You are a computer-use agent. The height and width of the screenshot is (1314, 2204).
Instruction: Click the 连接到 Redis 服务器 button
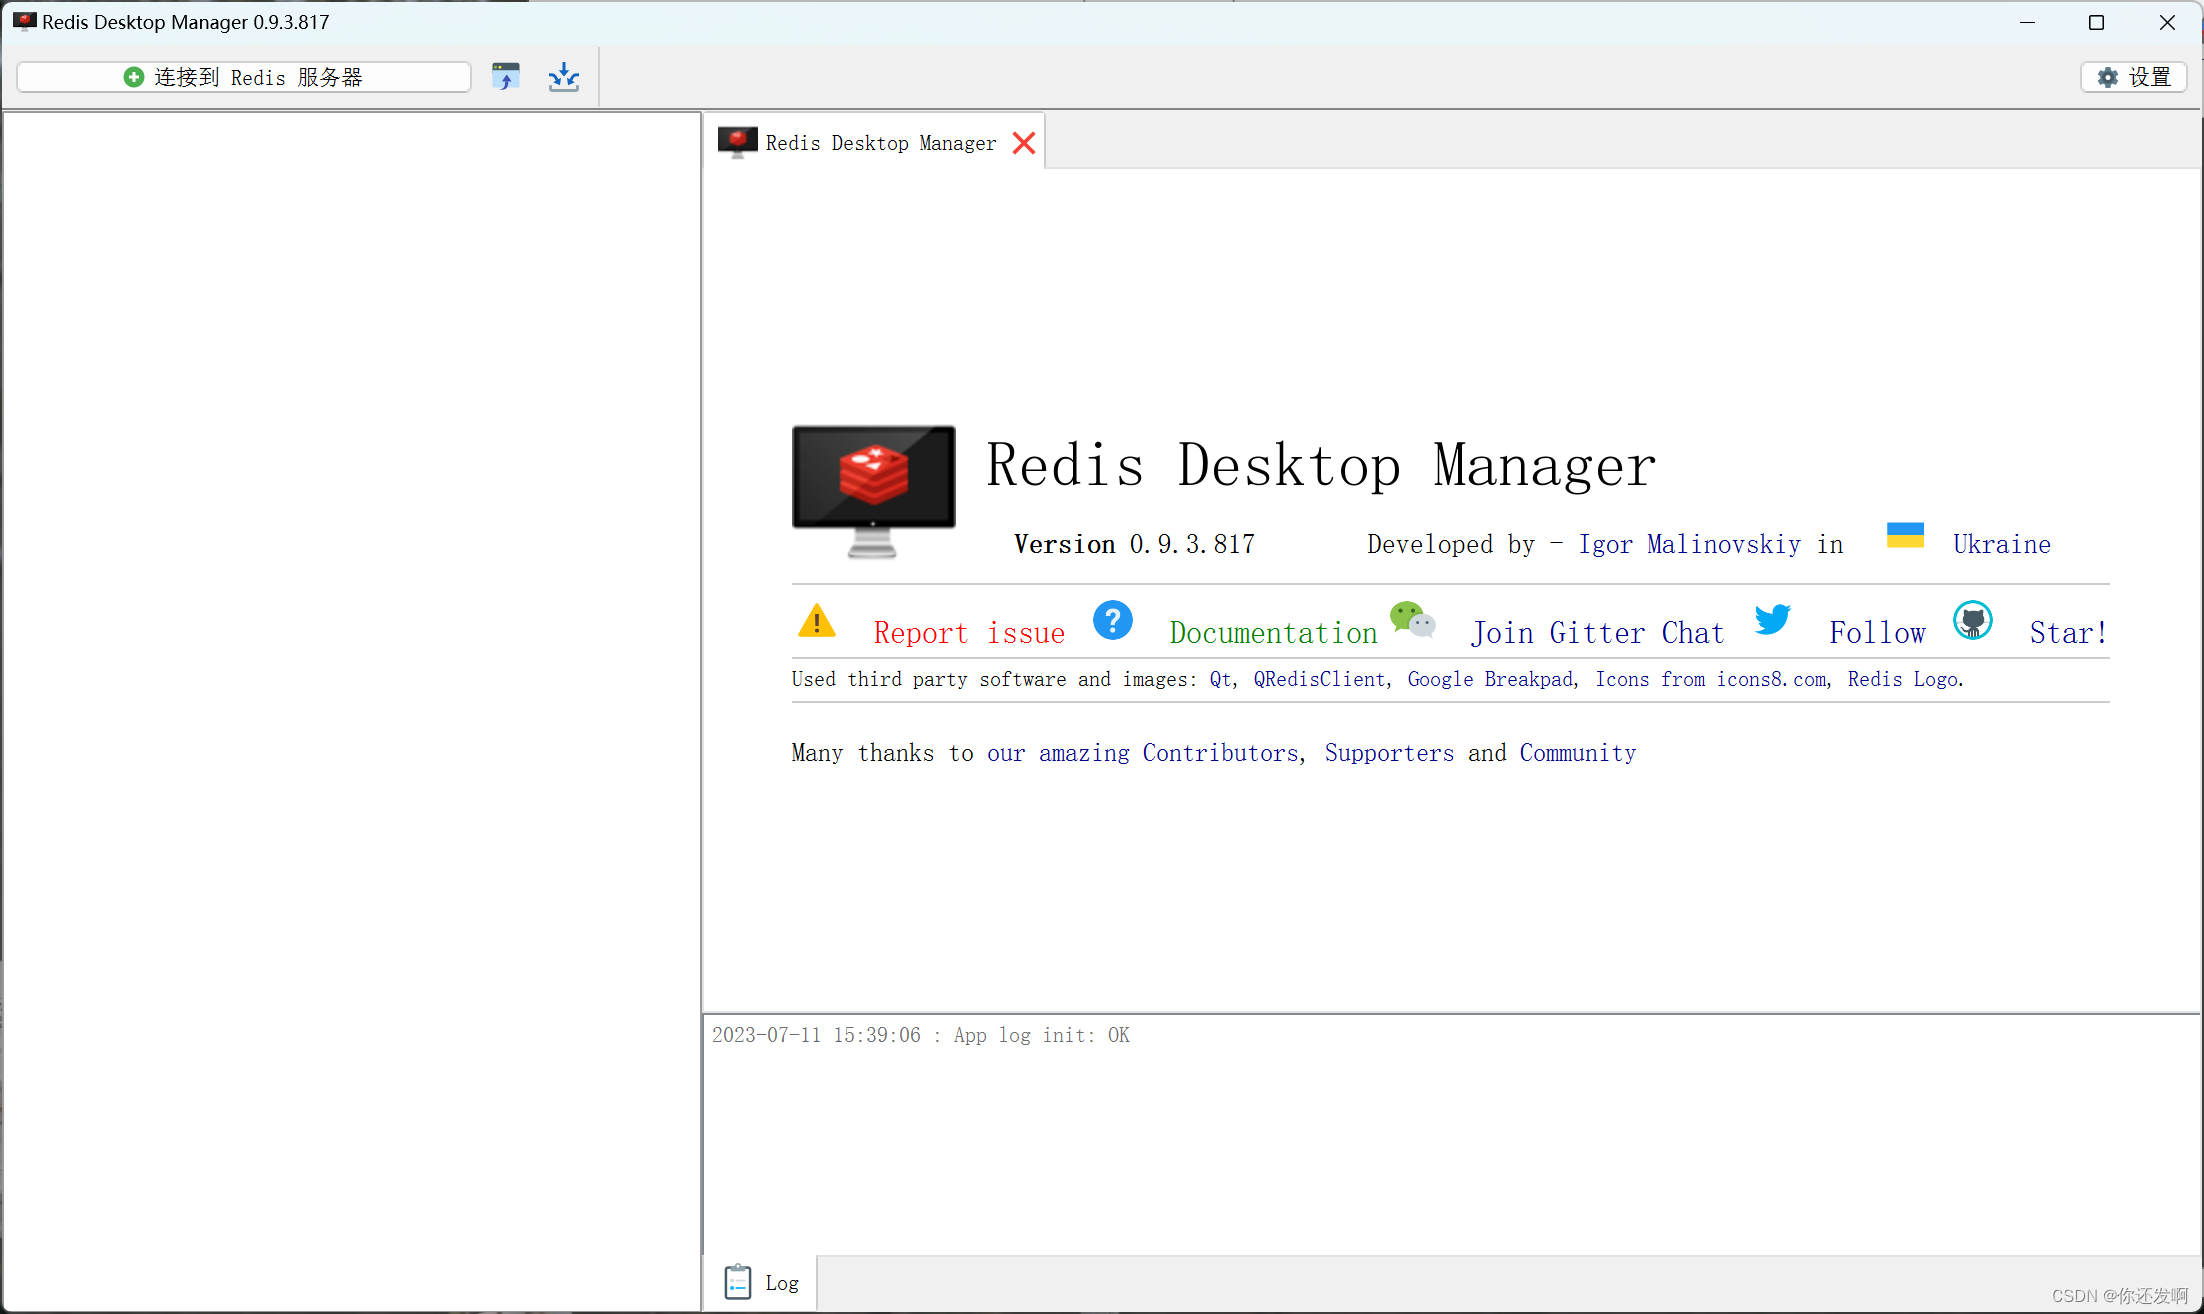[x=243, y=76]
